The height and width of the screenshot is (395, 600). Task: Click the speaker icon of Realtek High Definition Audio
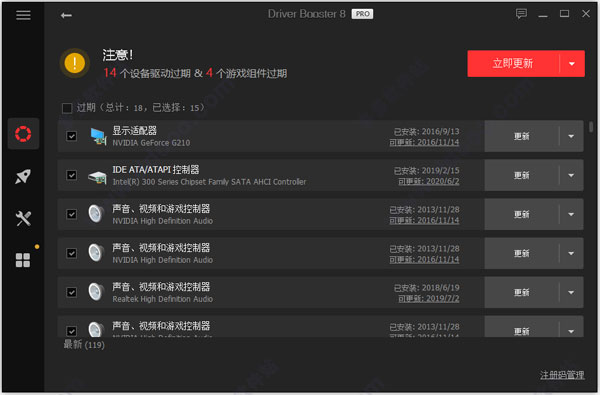click(96, 292)
